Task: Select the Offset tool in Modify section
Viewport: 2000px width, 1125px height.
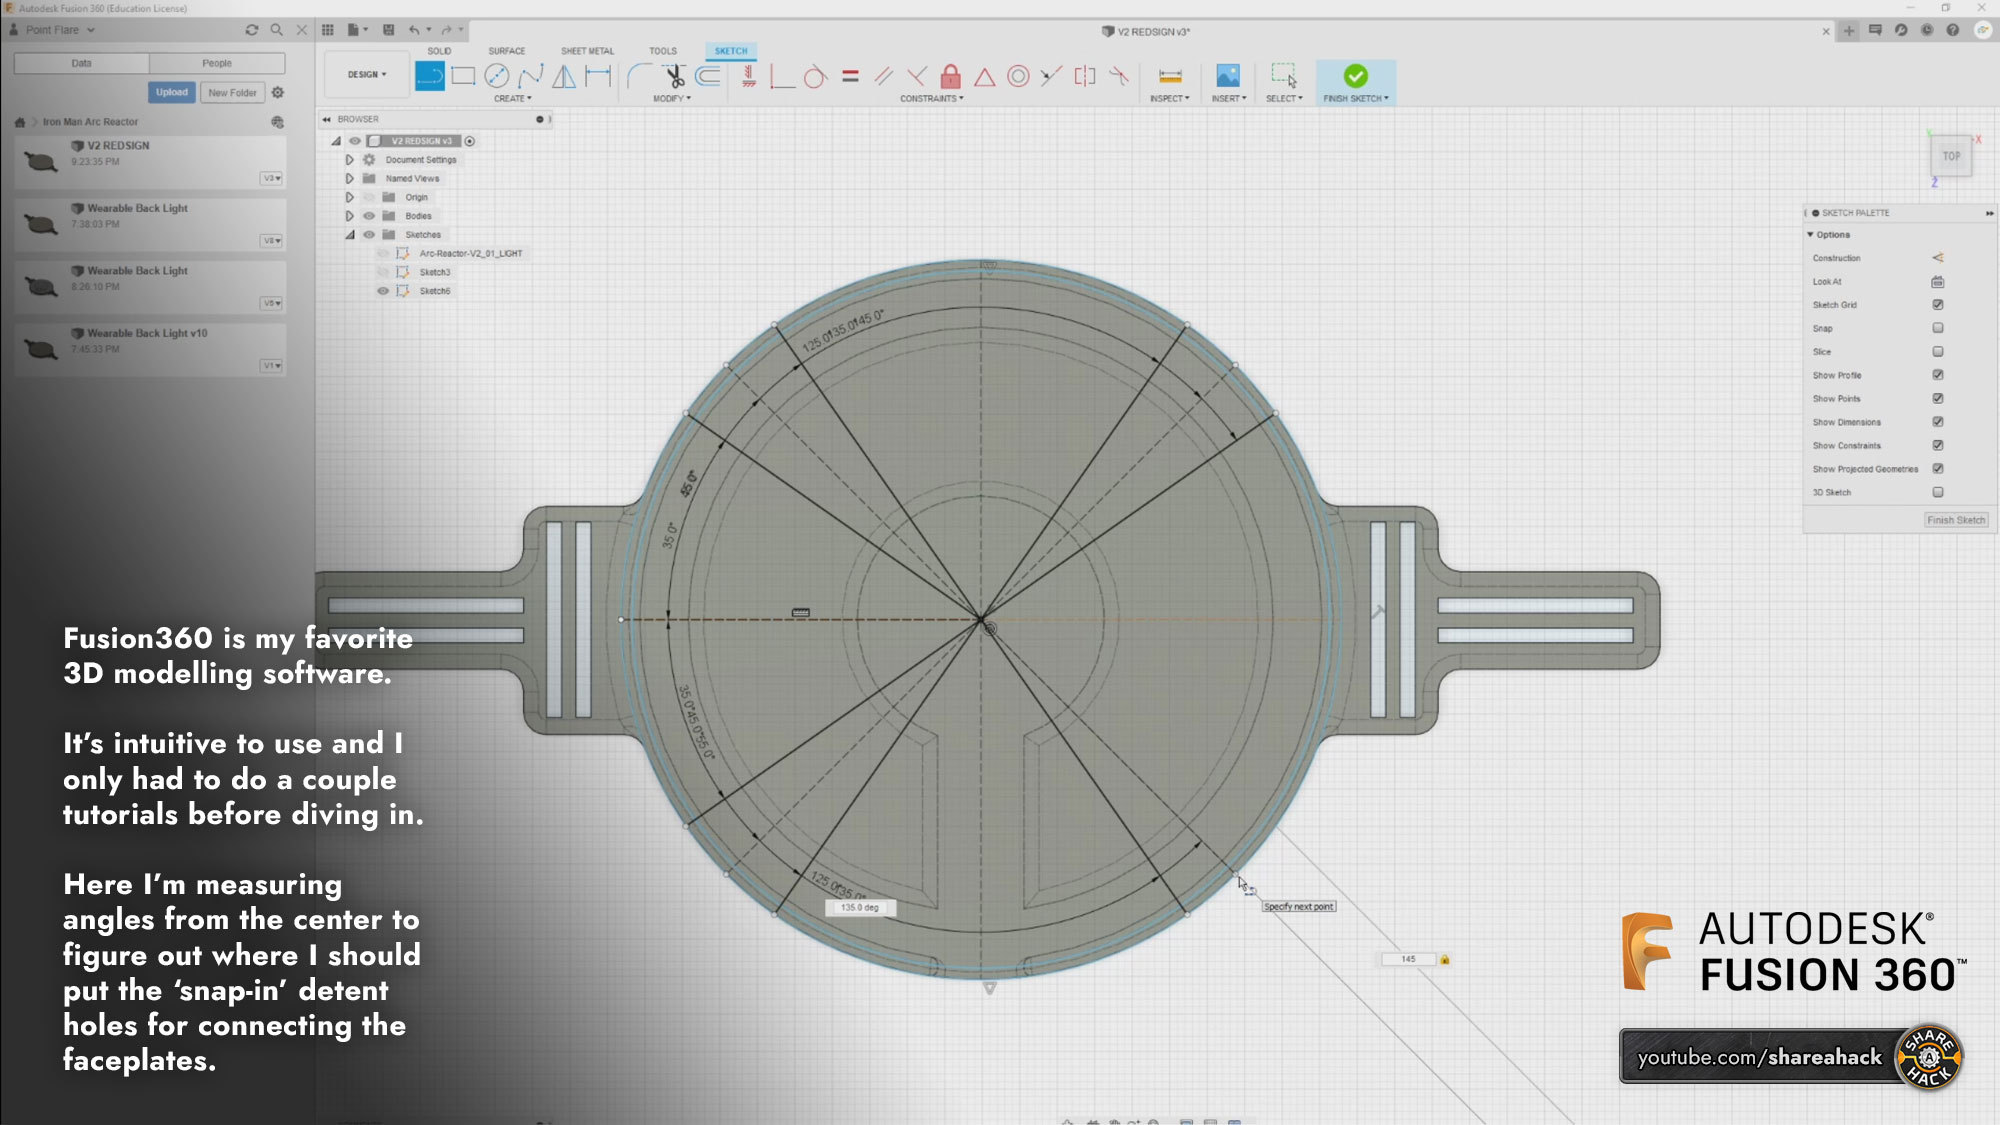Action: coord(708,75)
